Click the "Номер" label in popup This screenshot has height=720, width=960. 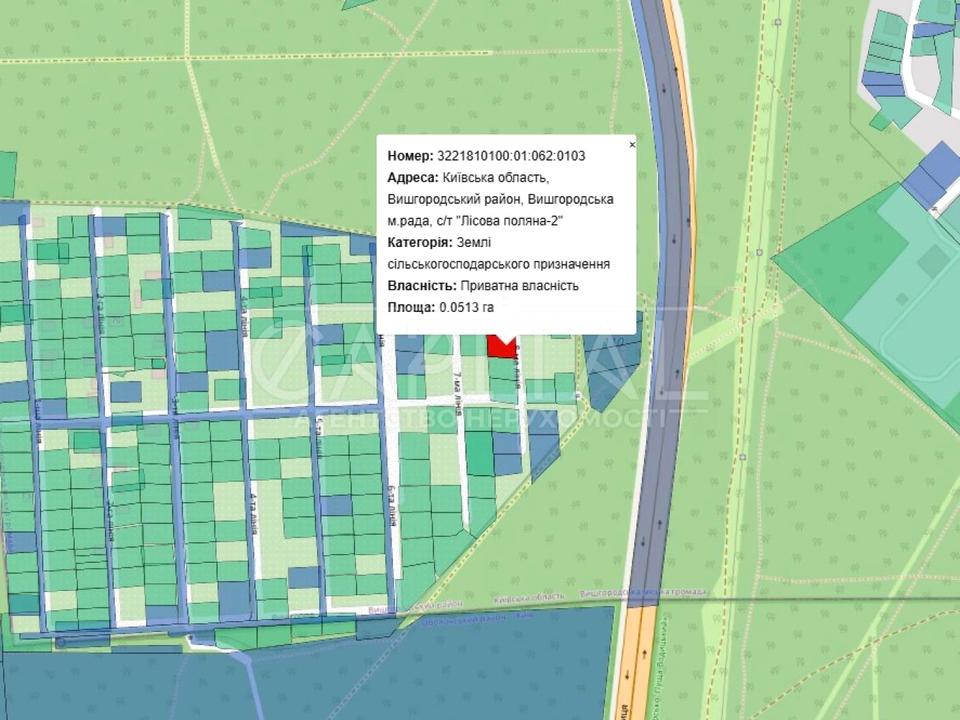410,156
